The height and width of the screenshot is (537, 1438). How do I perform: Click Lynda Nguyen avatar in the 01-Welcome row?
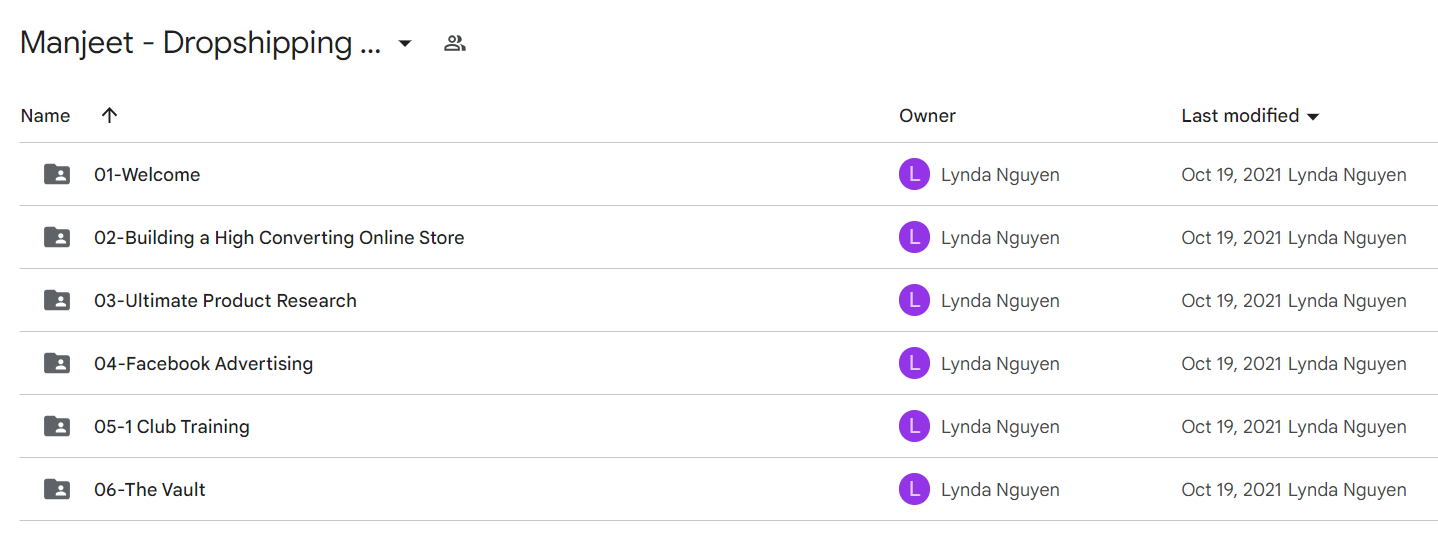coord(914,174)
